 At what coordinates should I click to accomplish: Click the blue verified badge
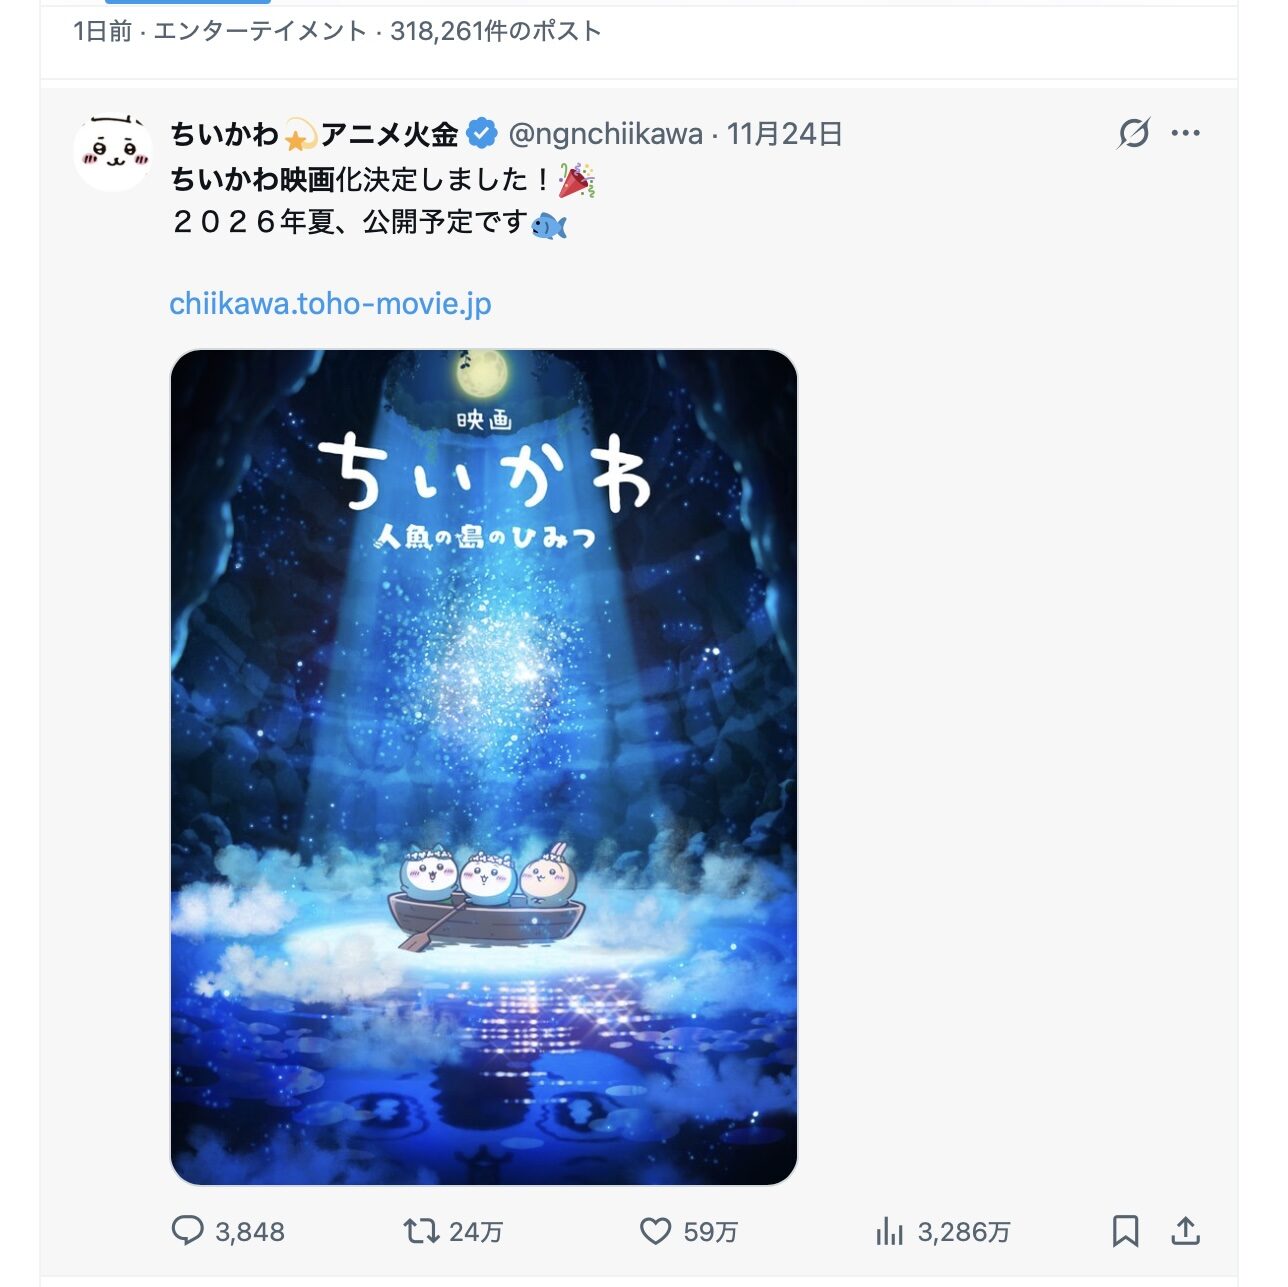[483, 133]
